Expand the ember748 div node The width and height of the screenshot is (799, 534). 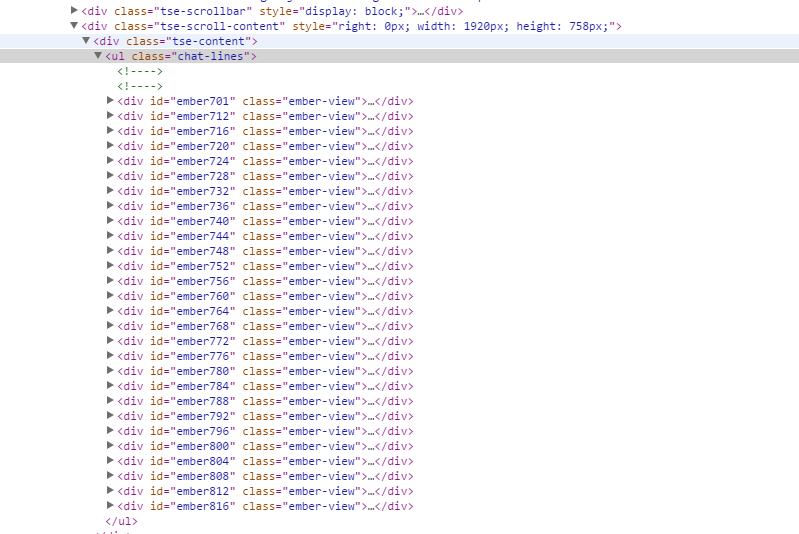coord(110,250)
